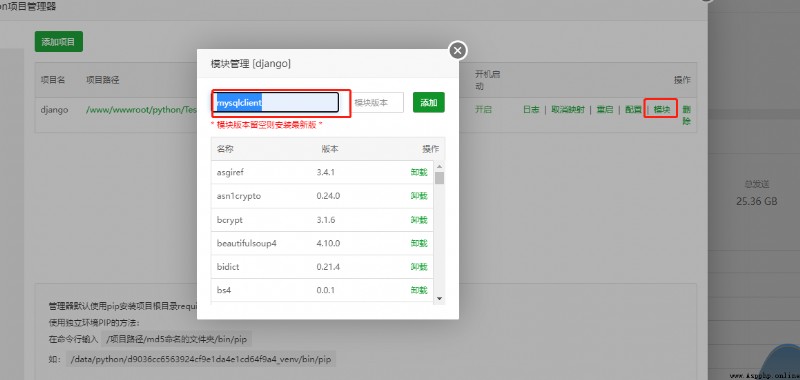The image size is (800, 380).
Task: Click the module list scrollbar down arrow
Action: 439,299
